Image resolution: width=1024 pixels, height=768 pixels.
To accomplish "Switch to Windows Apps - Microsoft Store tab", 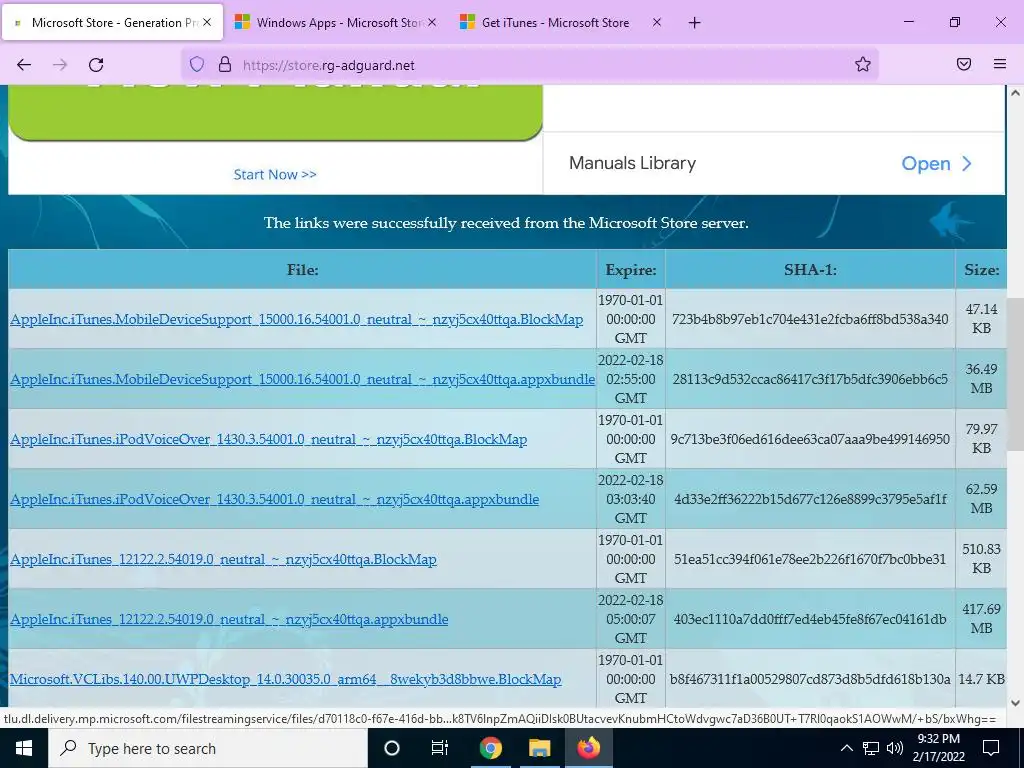I will tap(333, 22).
